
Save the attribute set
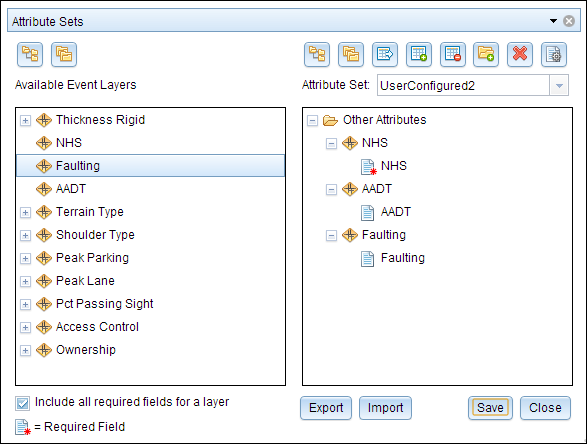(490, 408)
